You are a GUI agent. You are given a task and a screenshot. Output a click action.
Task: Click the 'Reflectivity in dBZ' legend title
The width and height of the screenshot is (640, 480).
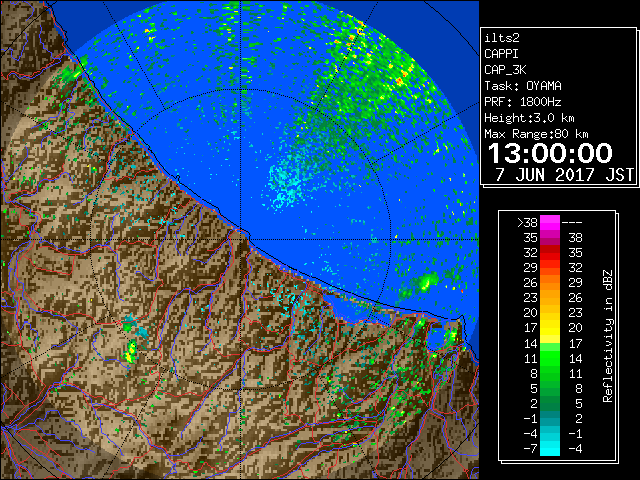click(608, 336)
